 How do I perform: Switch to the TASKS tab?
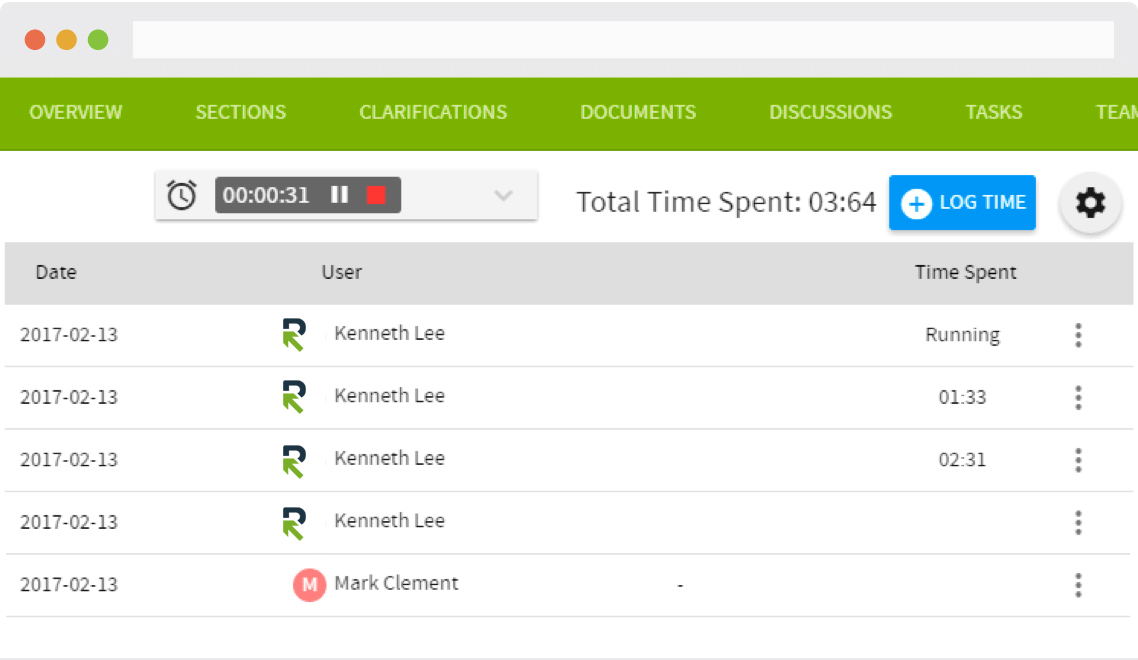point(994,112)
